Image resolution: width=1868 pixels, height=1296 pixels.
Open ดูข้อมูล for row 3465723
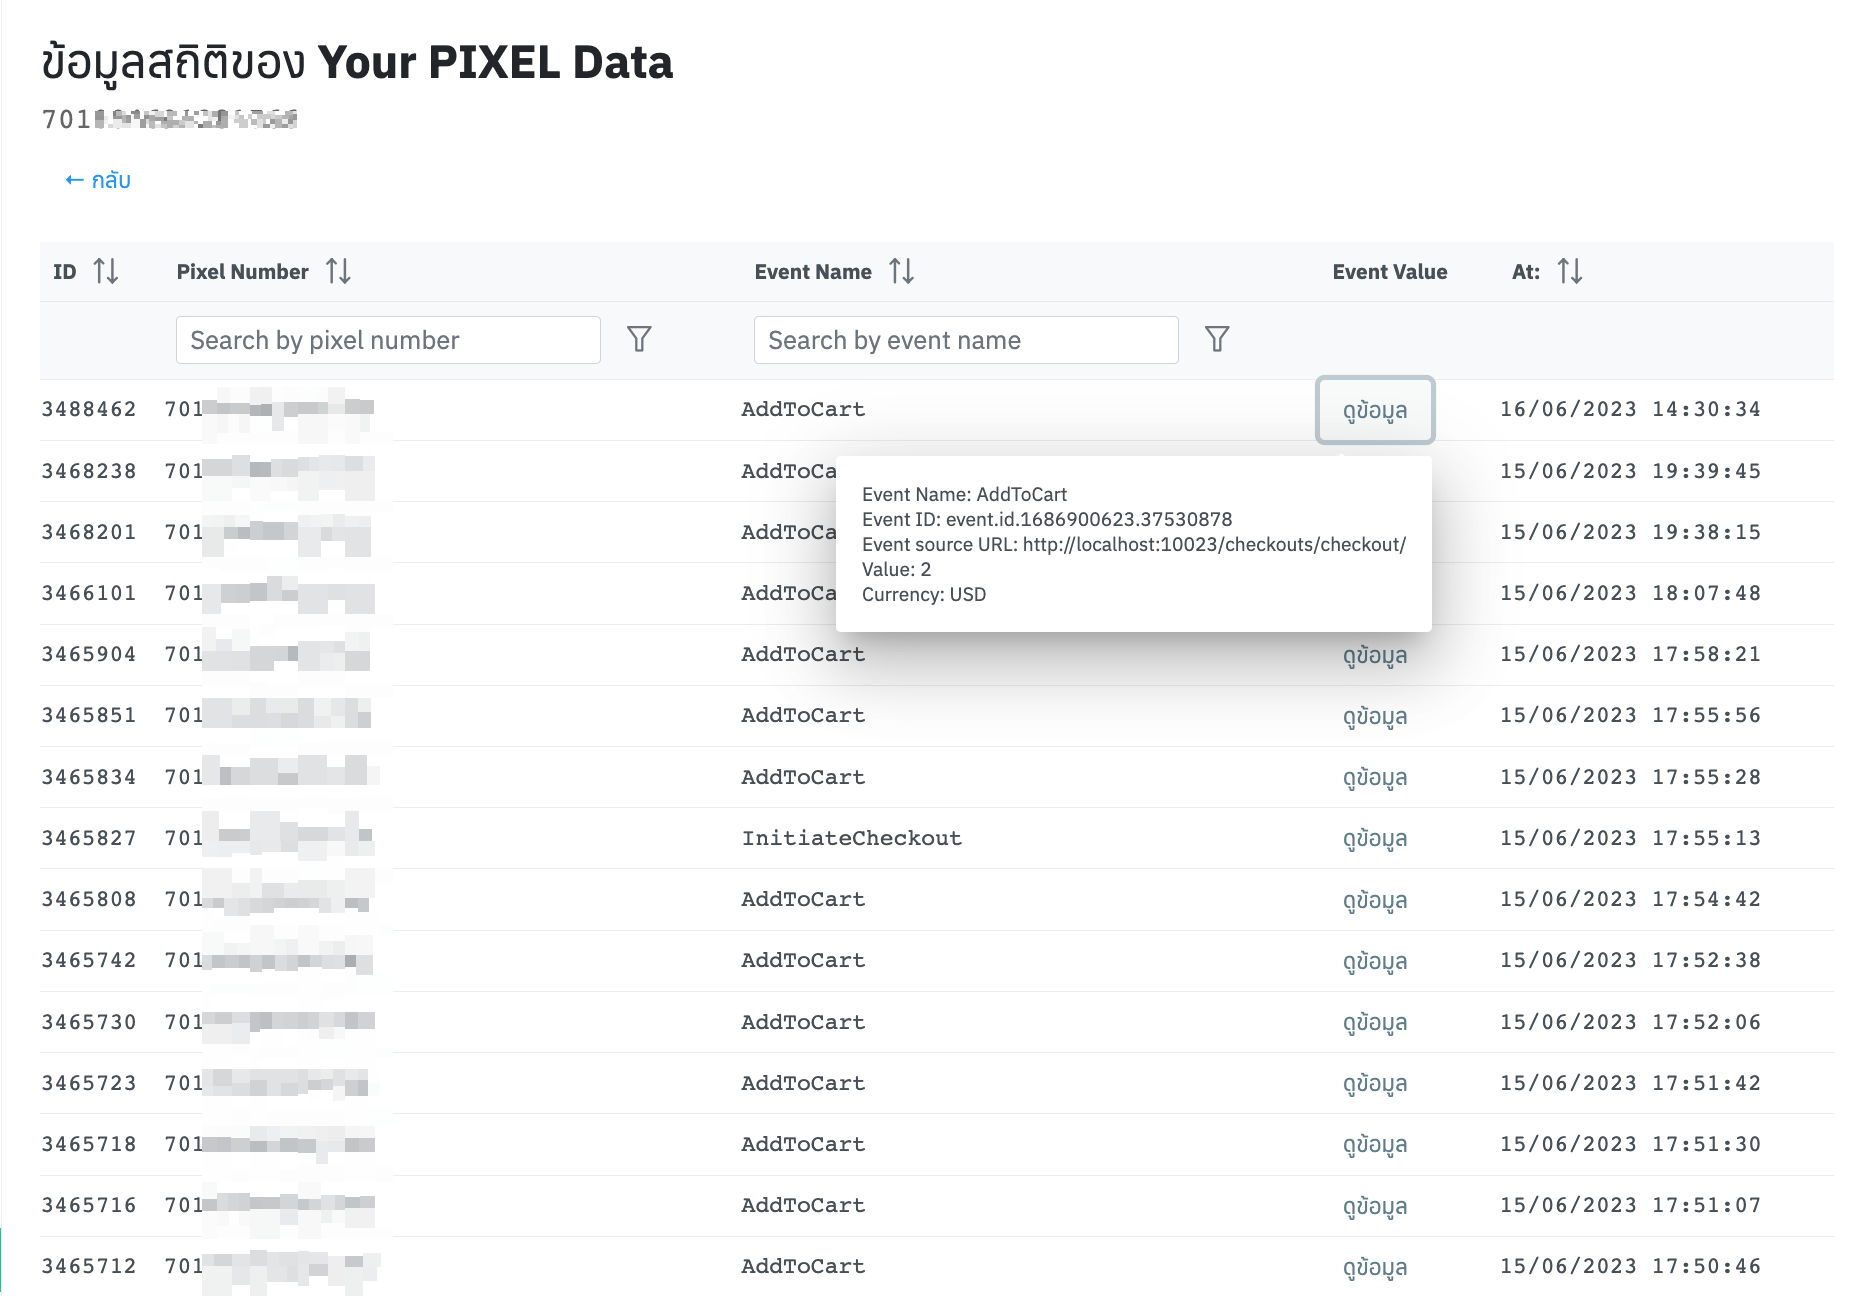click(1374, 1083)
